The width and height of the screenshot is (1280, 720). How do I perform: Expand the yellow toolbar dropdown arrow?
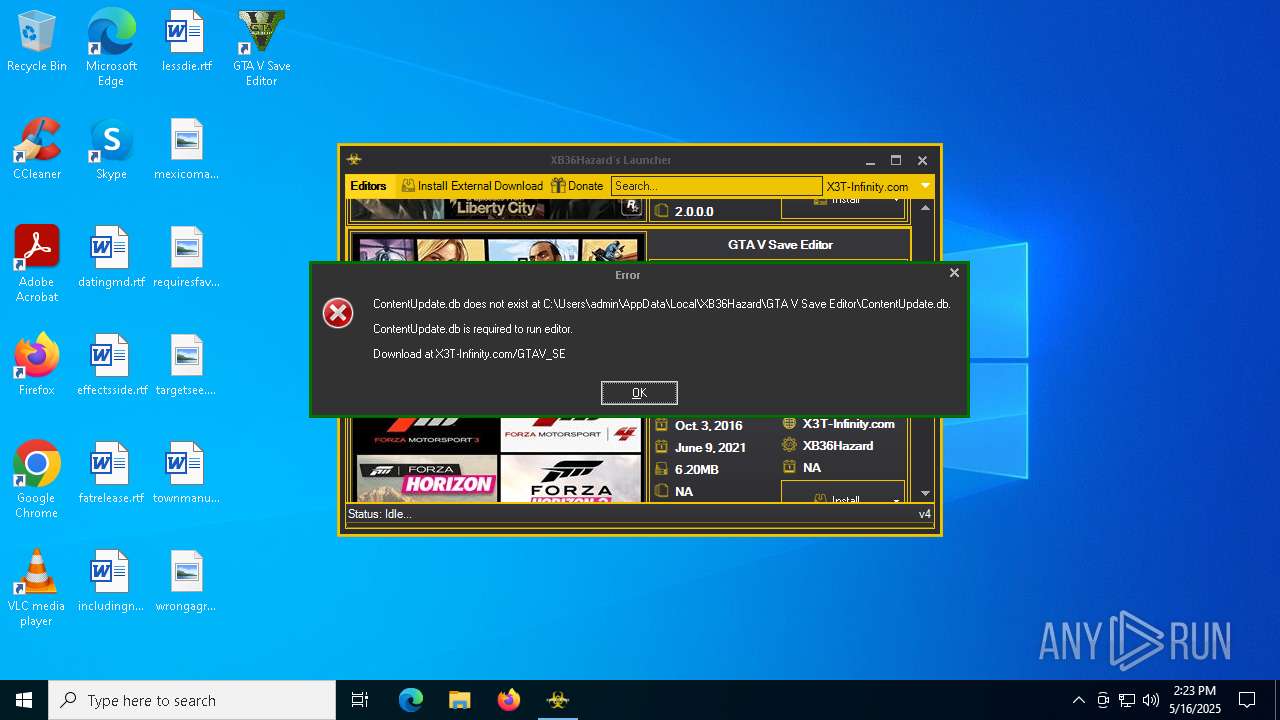(x=925, y=186)
